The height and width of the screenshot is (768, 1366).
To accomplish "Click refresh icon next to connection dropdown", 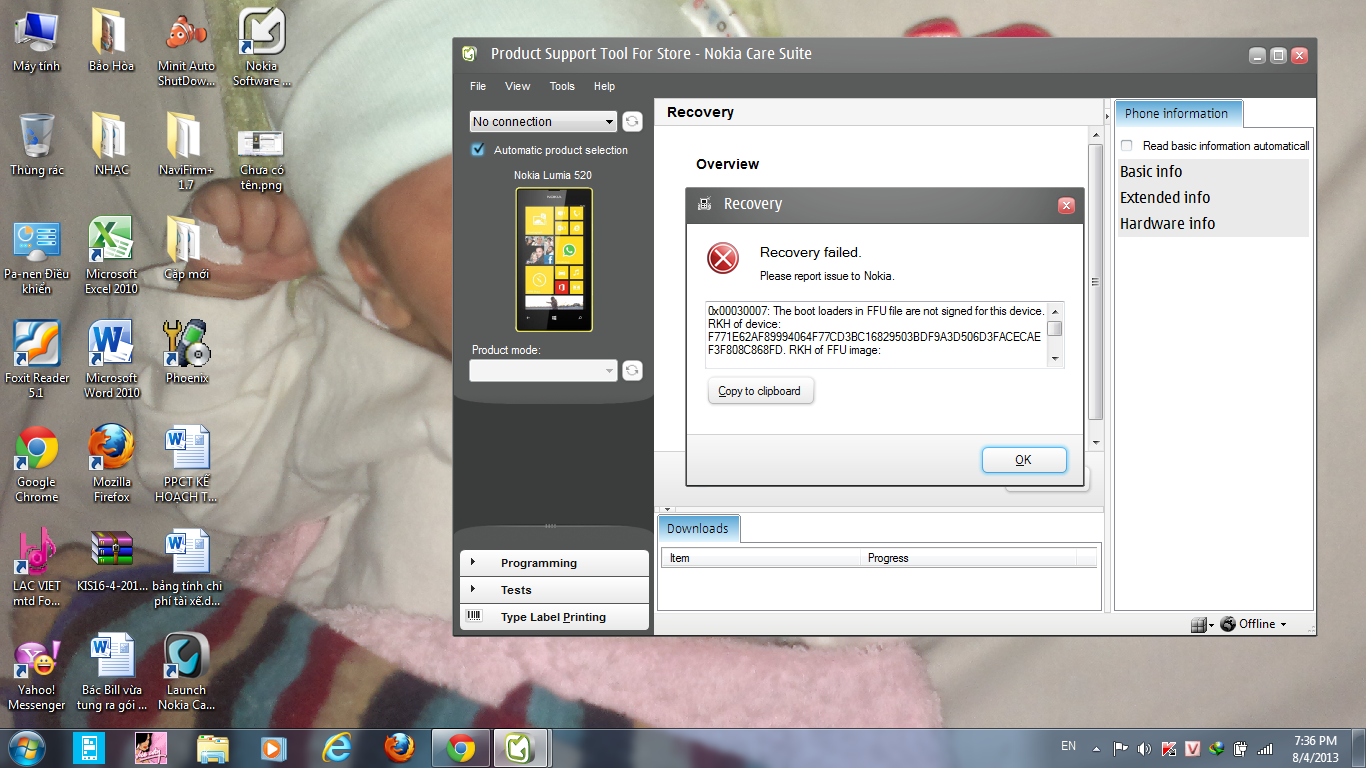I will click(632, 122).
